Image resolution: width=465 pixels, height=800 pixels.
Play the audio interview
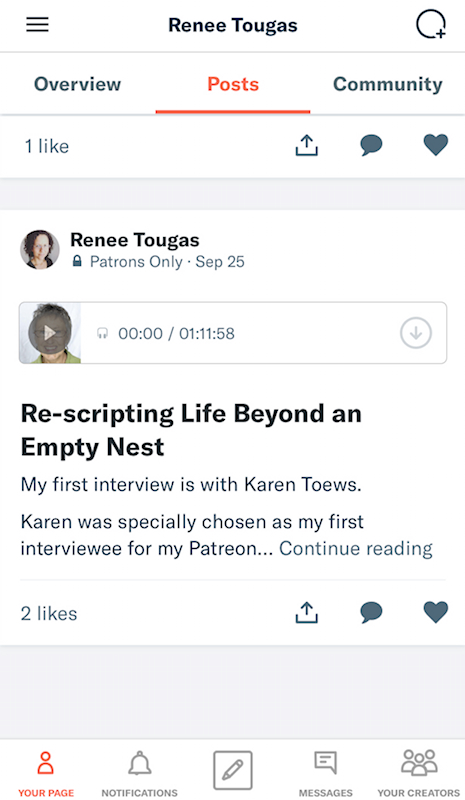(x=50, y=333)
